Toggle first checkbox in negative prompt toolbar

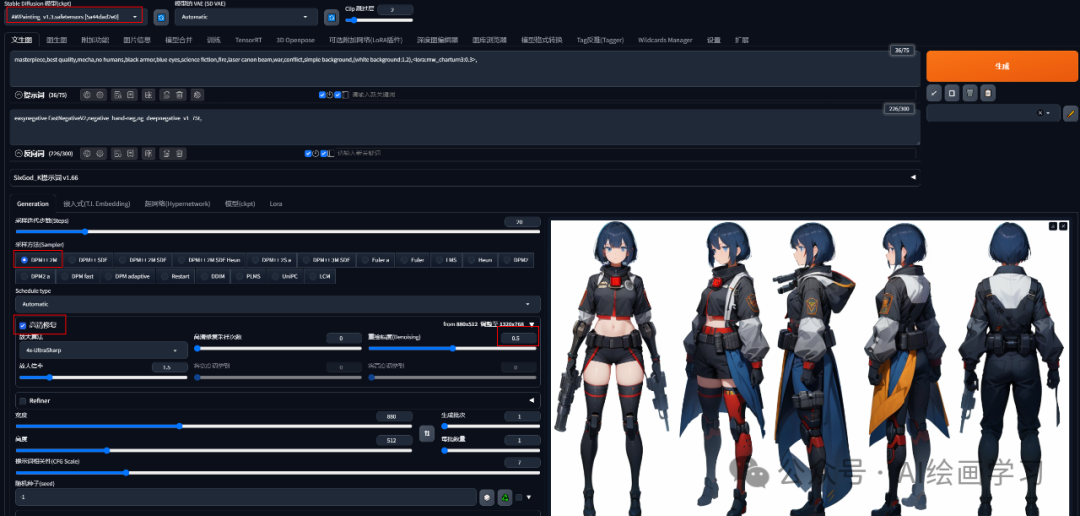point(309,153)
